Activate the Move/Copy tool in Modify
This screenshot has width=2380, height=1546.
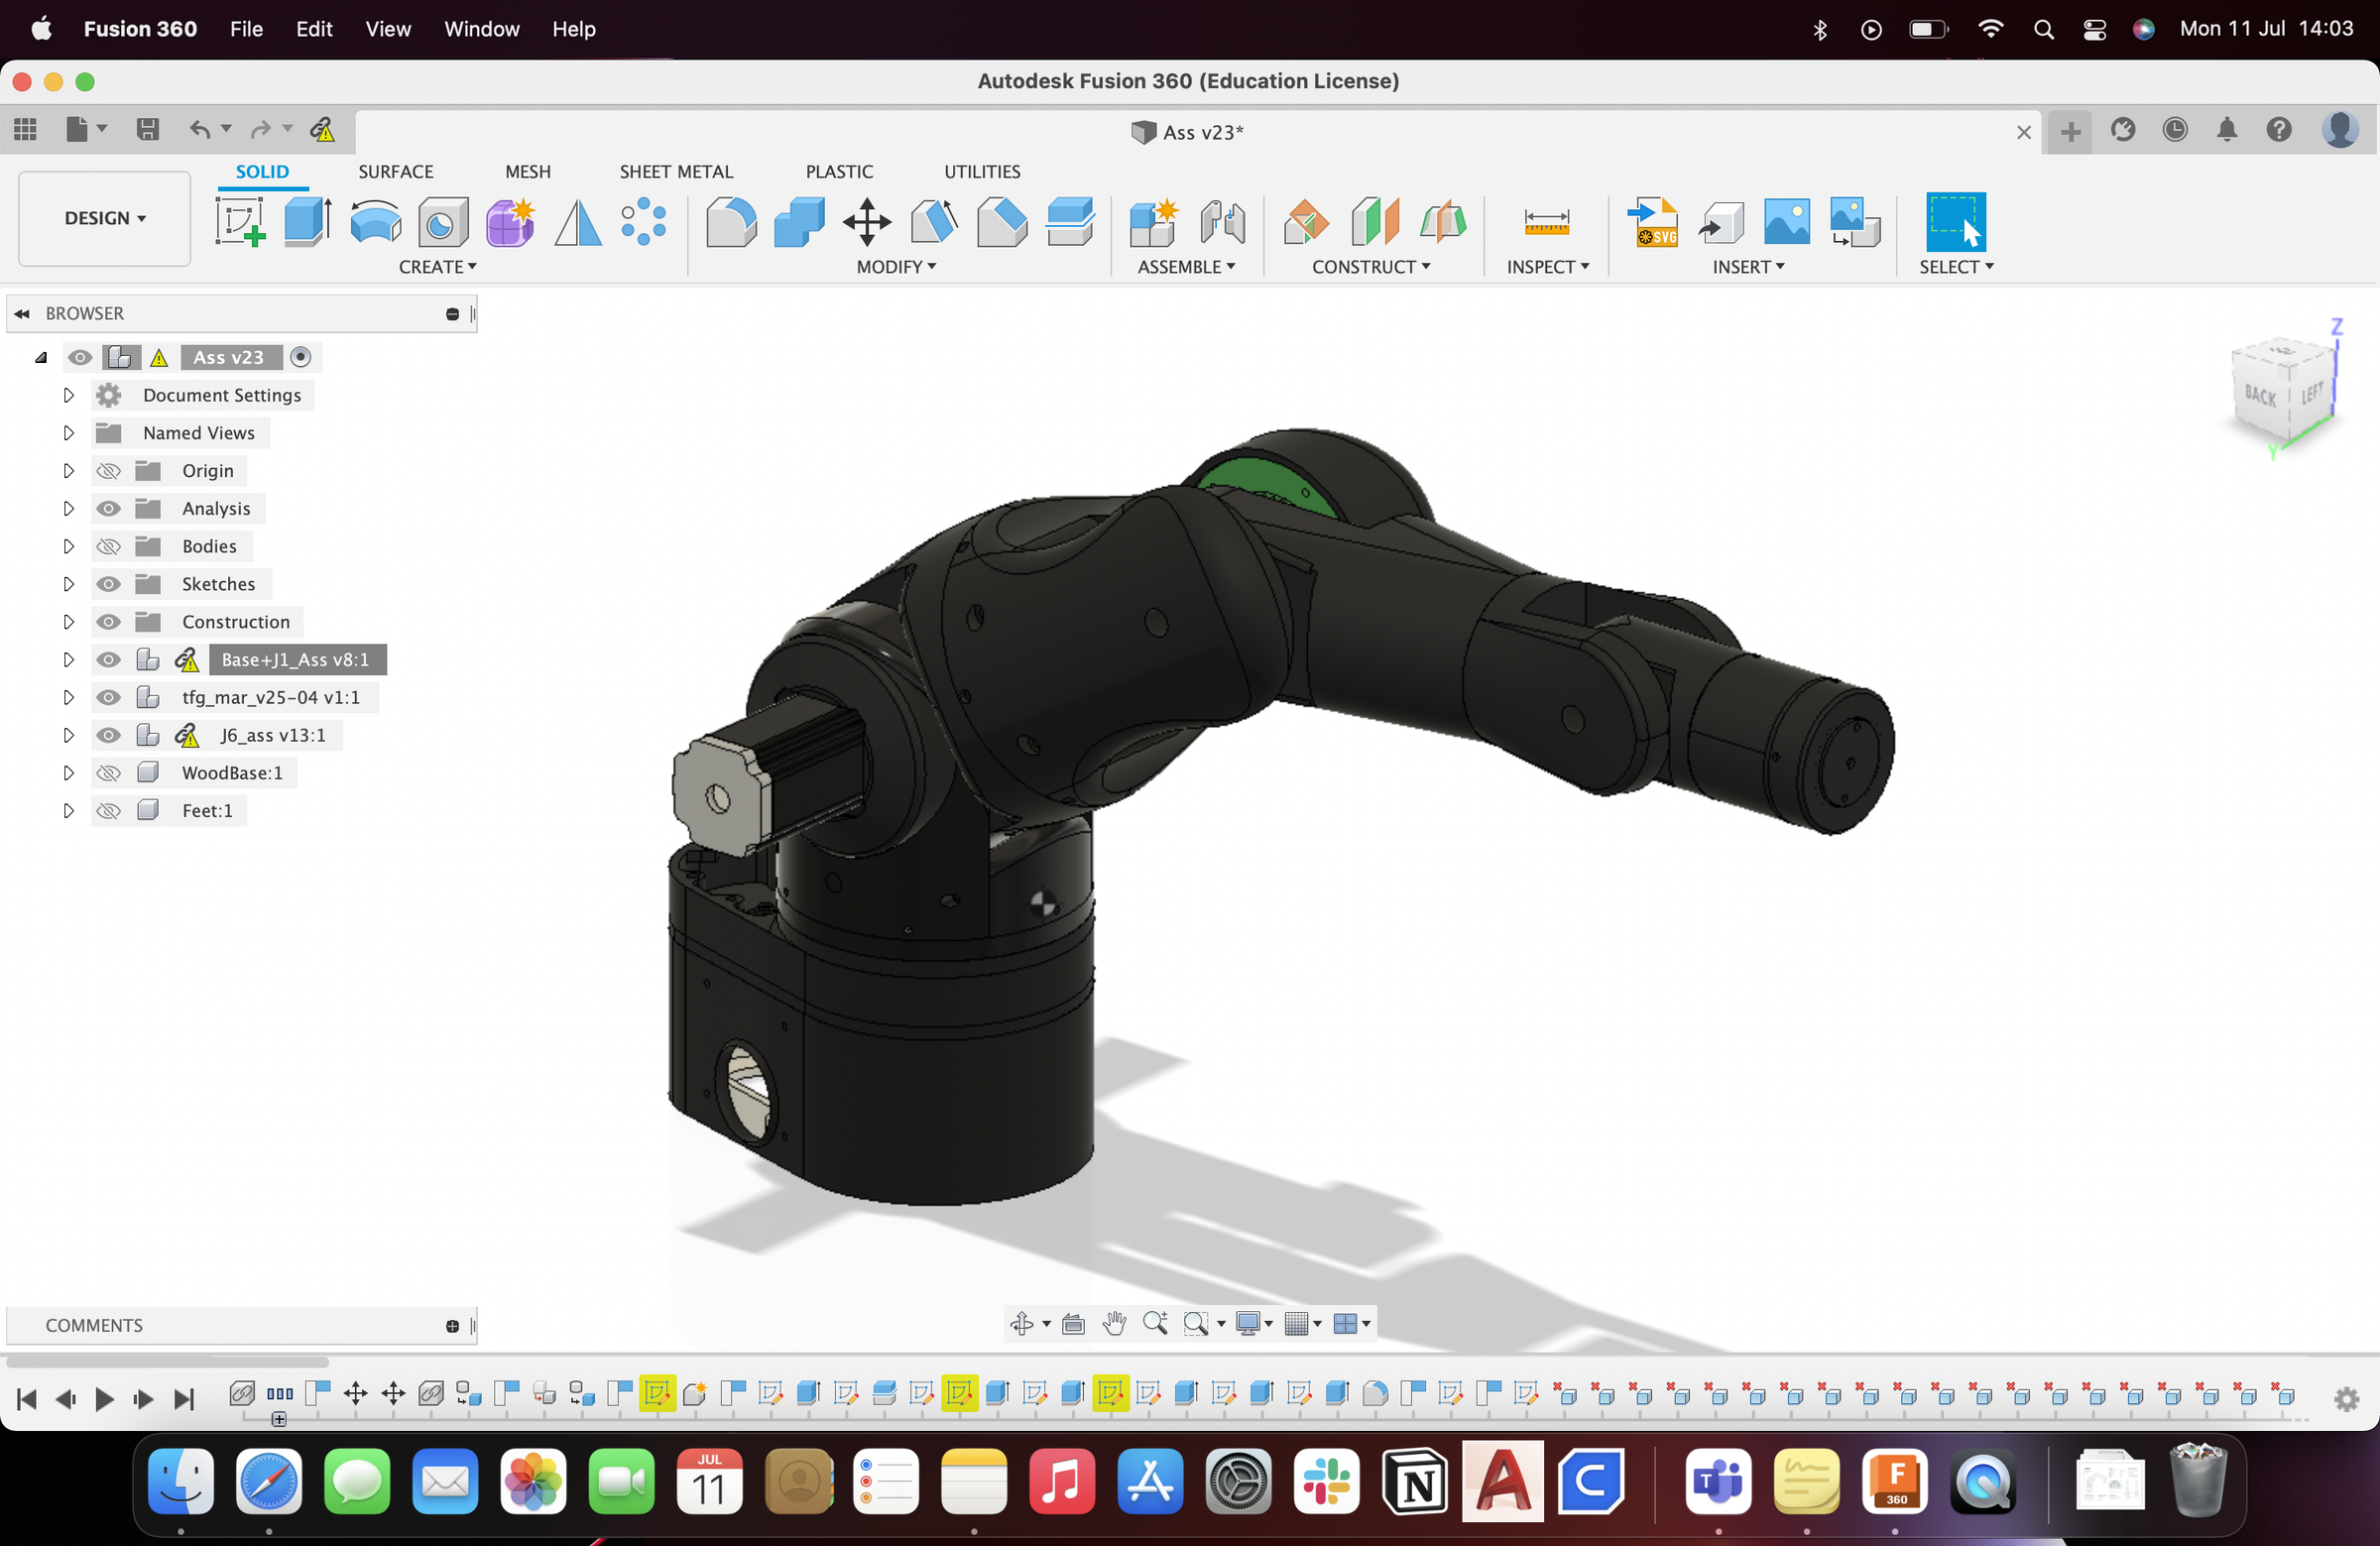click(866, 222)
